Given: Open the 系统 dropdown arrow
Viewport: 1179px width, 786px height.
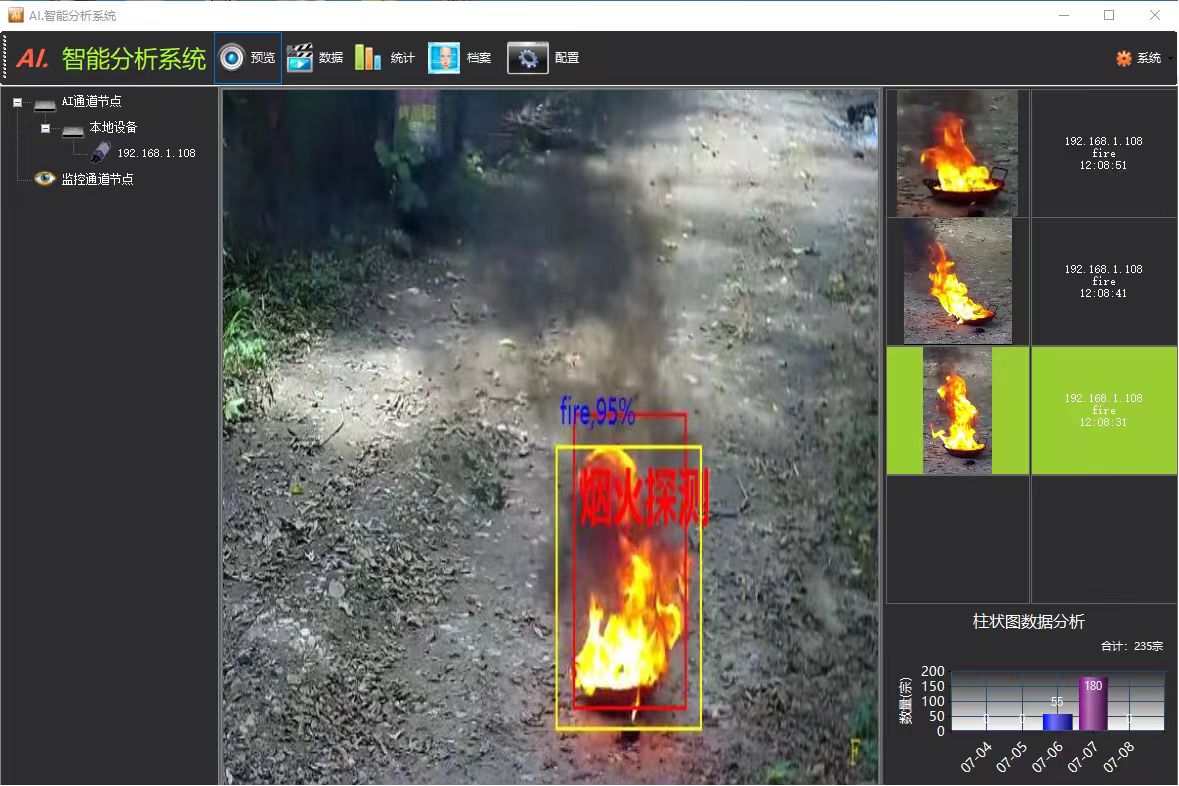Looking at the screenshot, I should pyautogui.click(x=1170, y=59).
